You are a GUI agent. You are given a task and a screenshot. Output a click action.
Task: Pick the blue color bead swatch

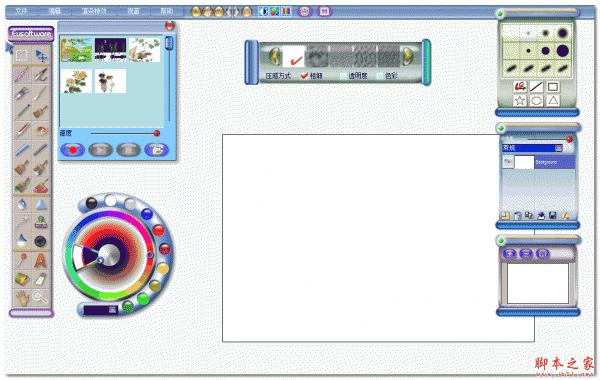pos(147,214)
